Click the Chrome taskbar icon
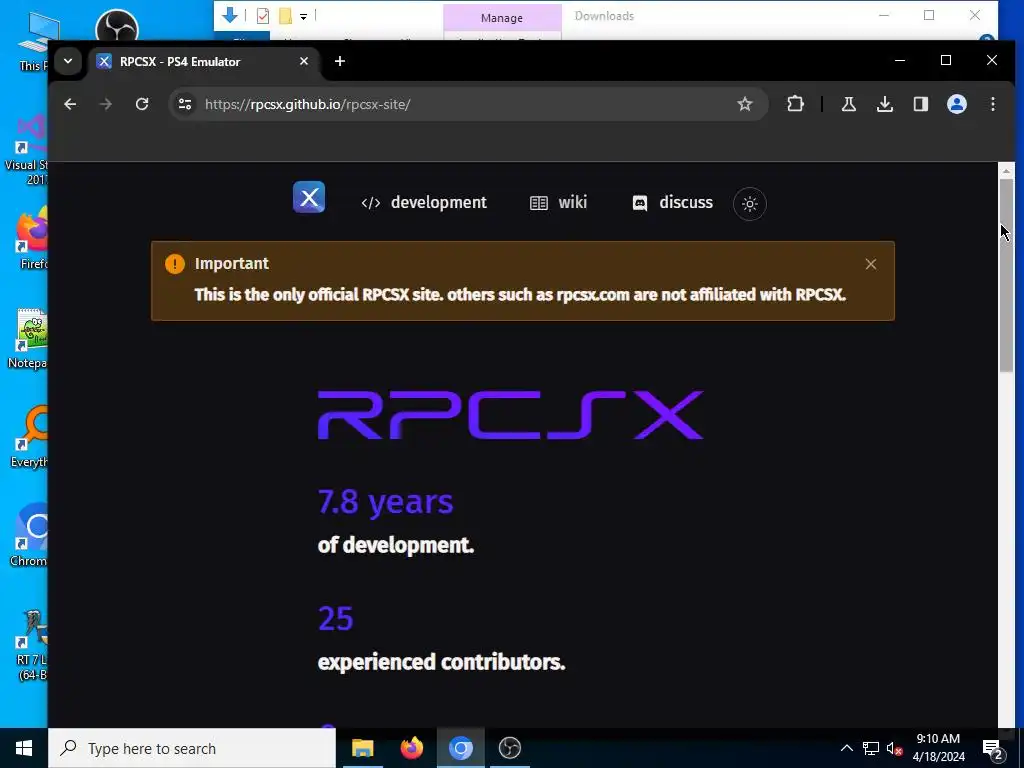Viewport: 1024px width, 768px height. (460, 748)
